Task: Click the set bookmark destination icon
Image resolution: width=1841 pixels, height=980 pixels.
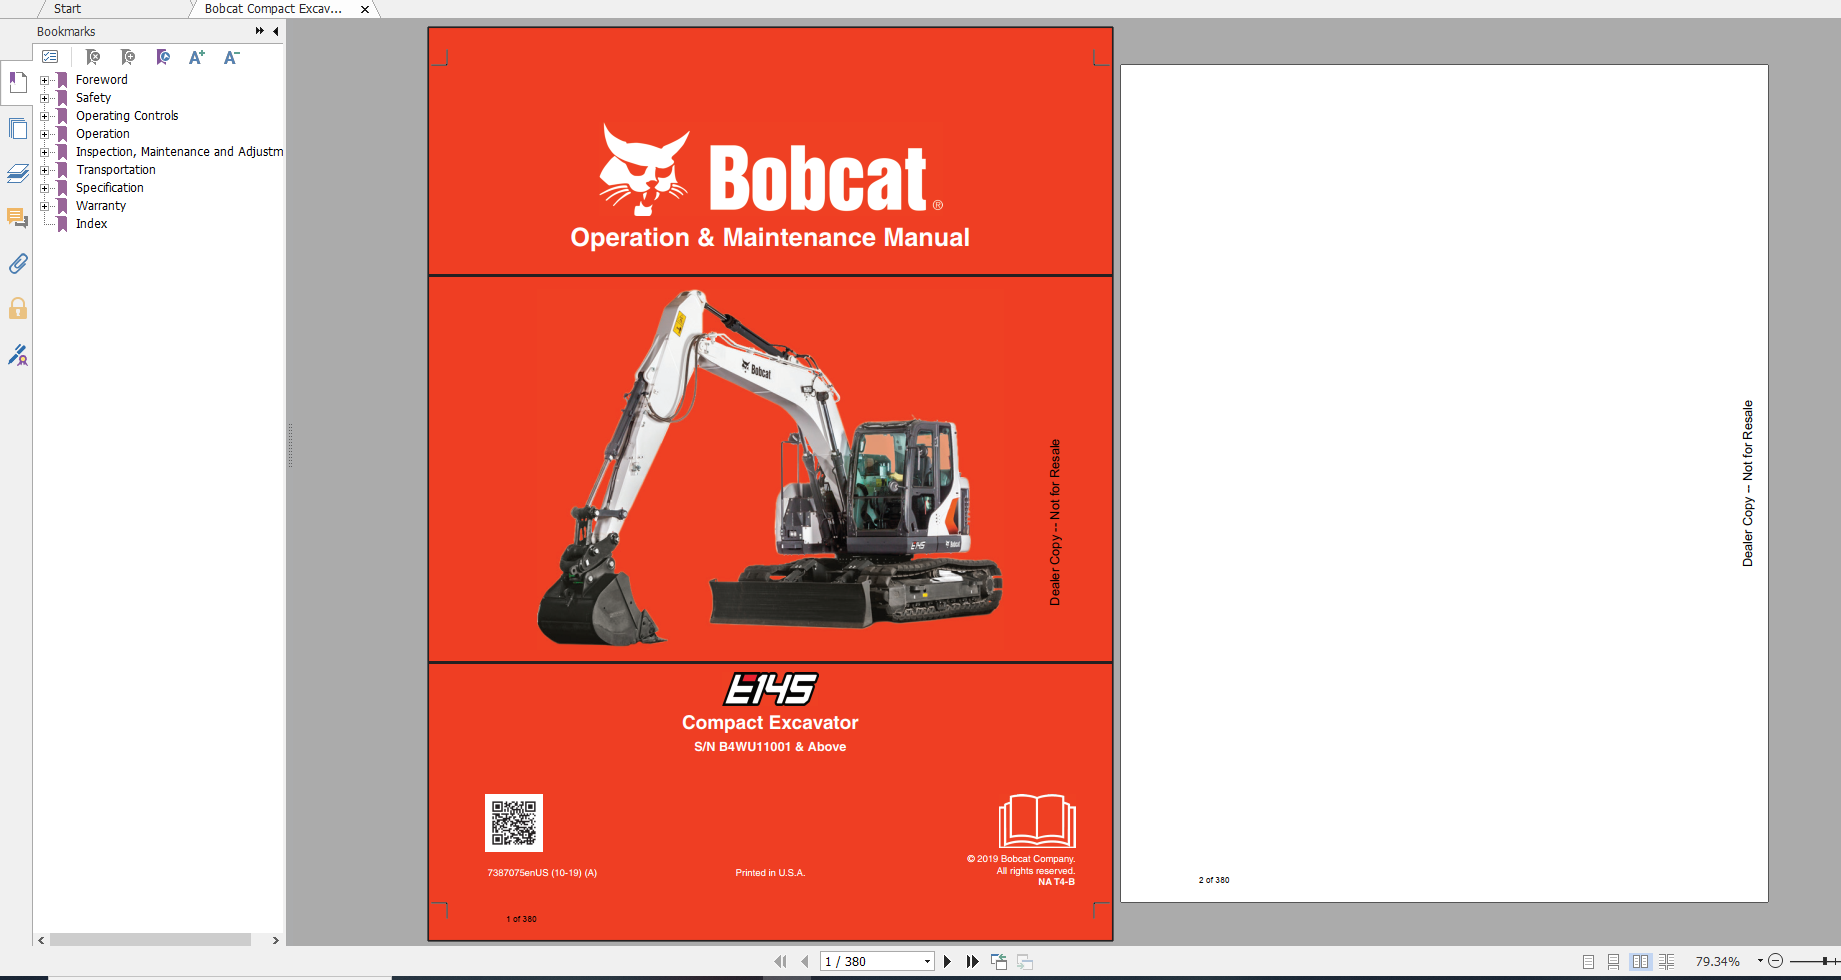Action: [x=163, y=57]
